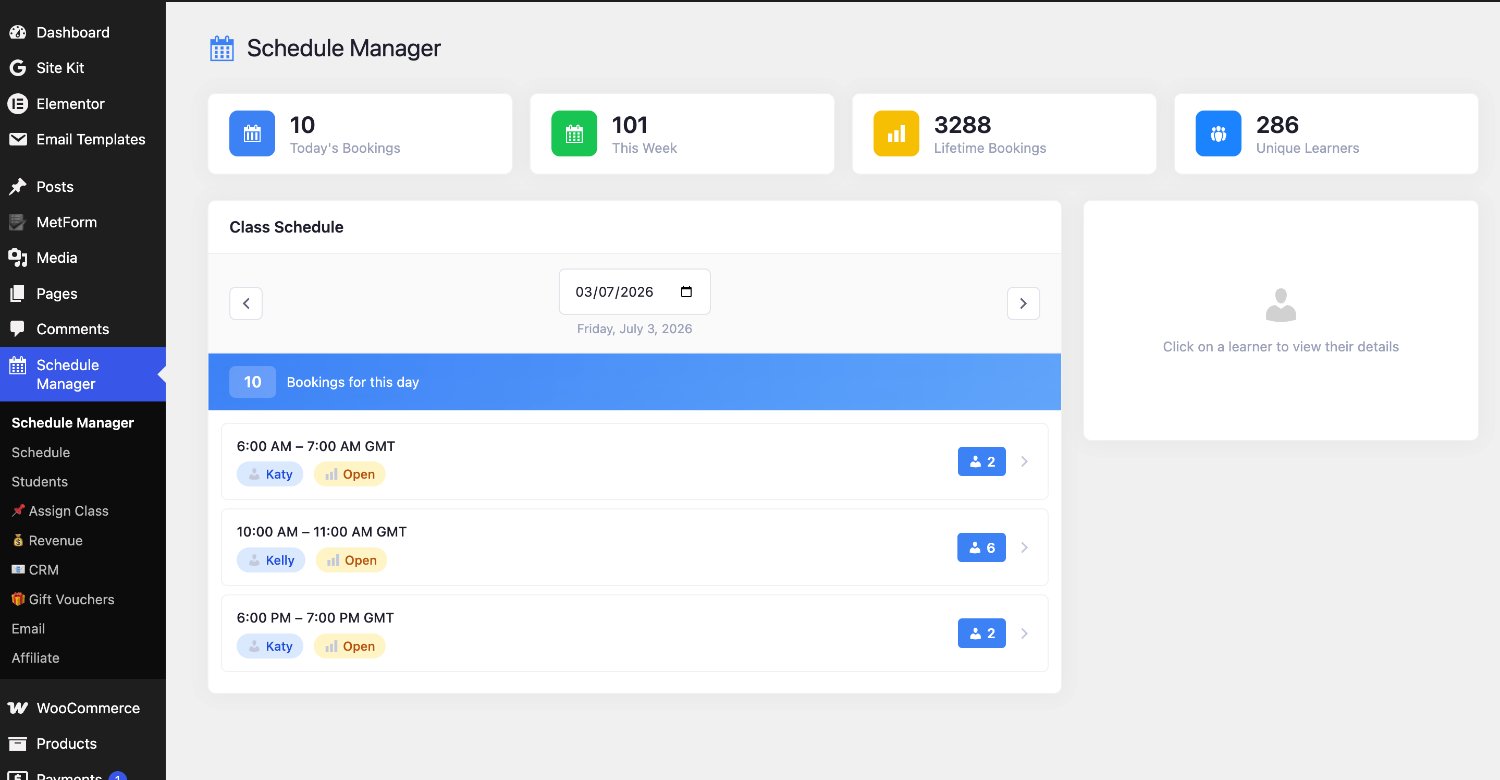Open the Affiliate submenu link
Screen dimensions: 1500x780
(x=36, y=658)
